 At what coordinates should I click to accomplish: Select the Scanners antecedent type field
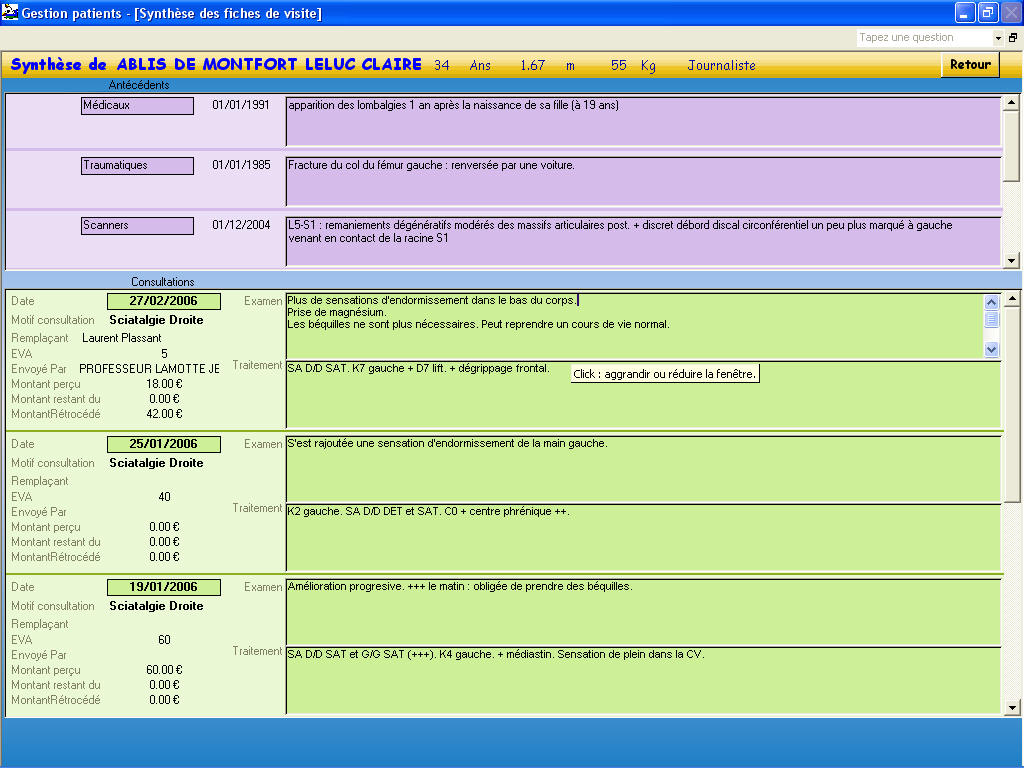click(137, 226)
